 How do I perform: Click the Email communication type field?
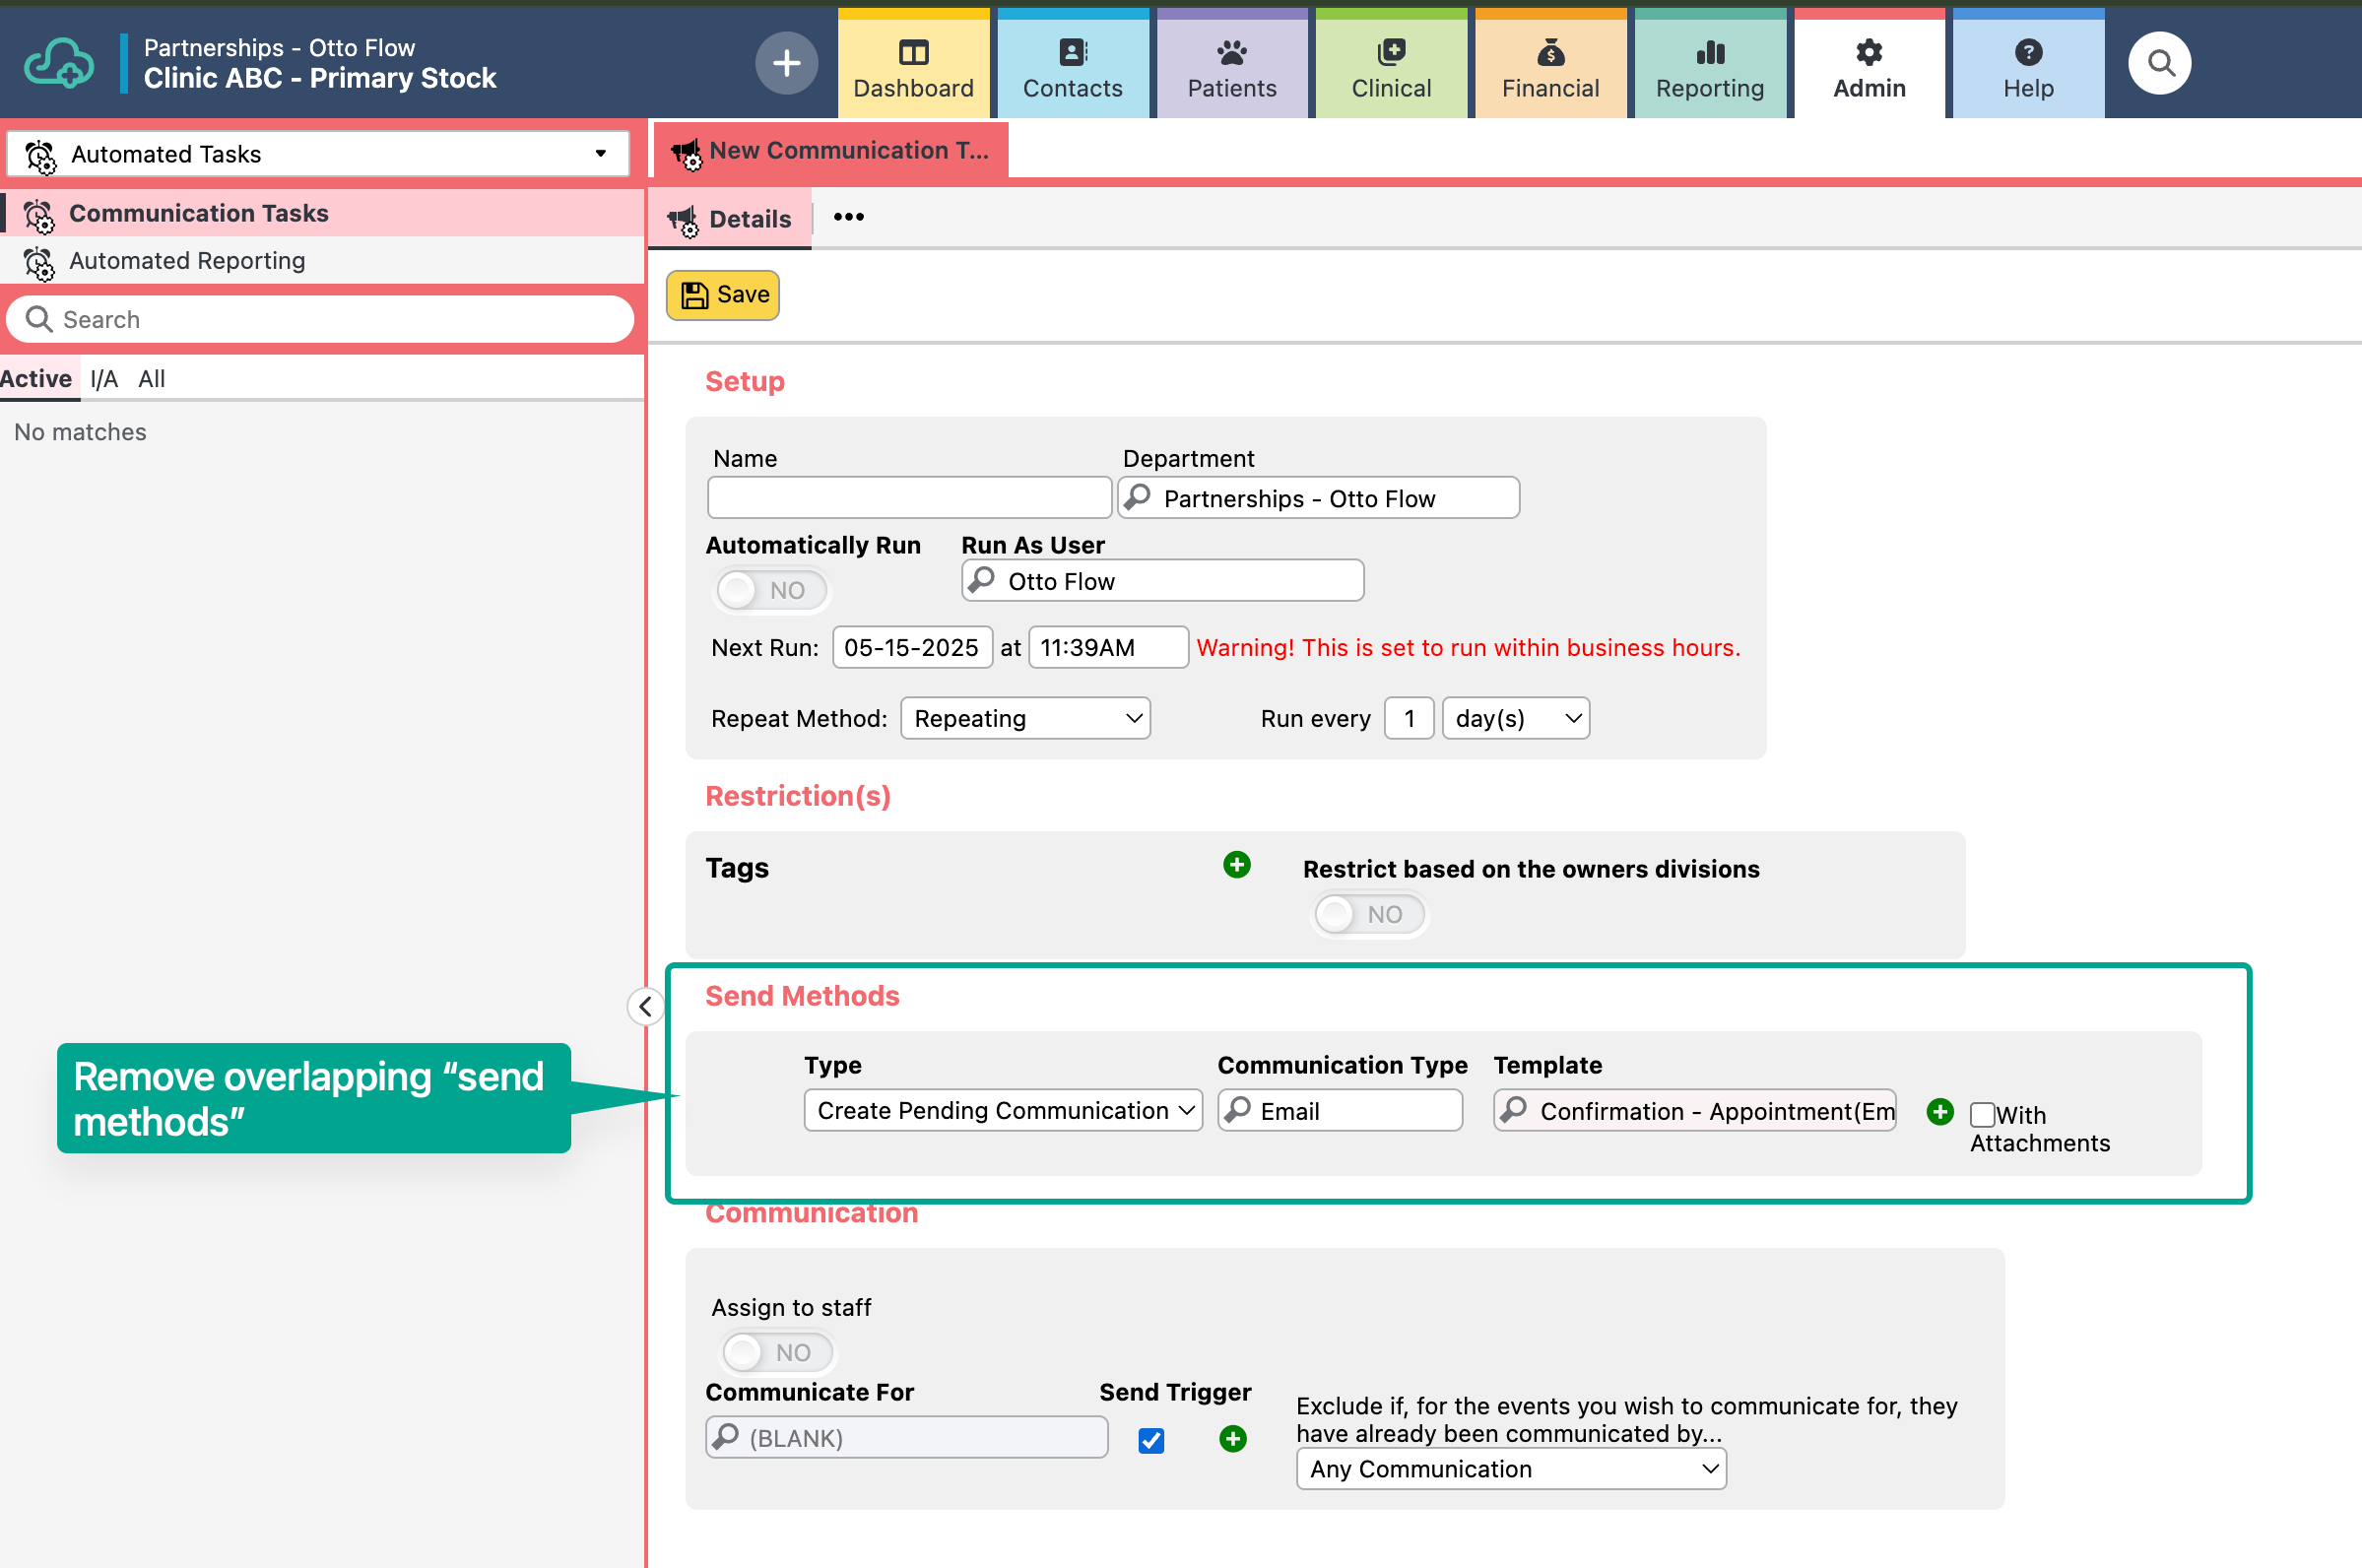pyautogui.click(x=1340, y=1110)
